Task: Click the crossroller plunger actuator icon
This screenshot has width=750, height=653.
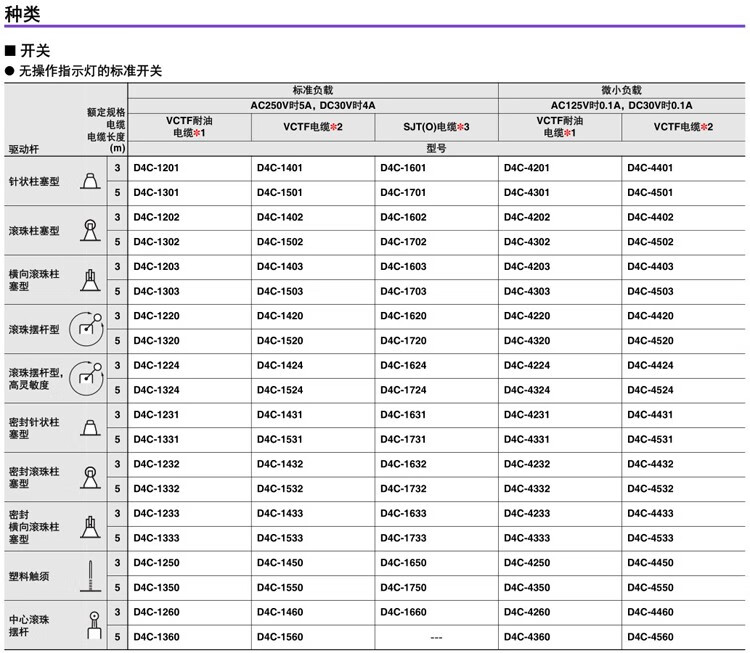Action: click(90, 280)
